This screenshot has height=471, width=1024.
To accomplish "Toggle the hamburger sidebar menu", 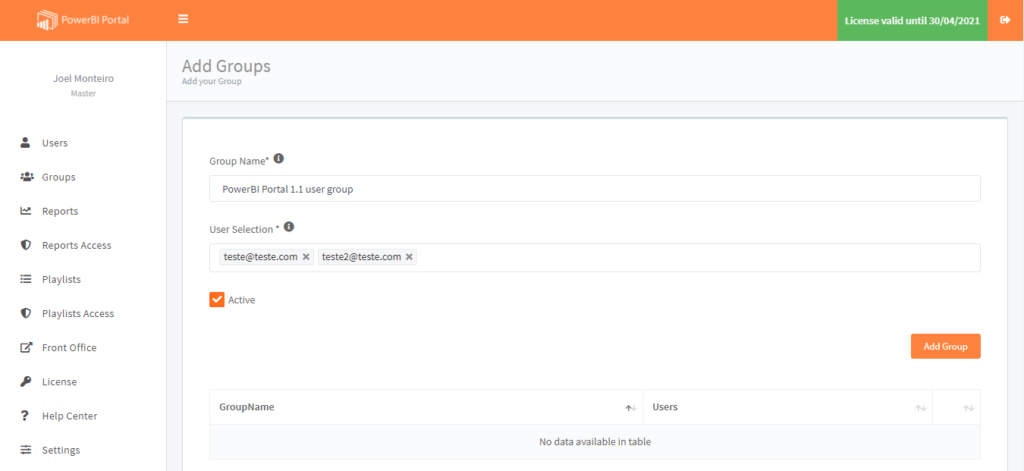I will point(183,19).
